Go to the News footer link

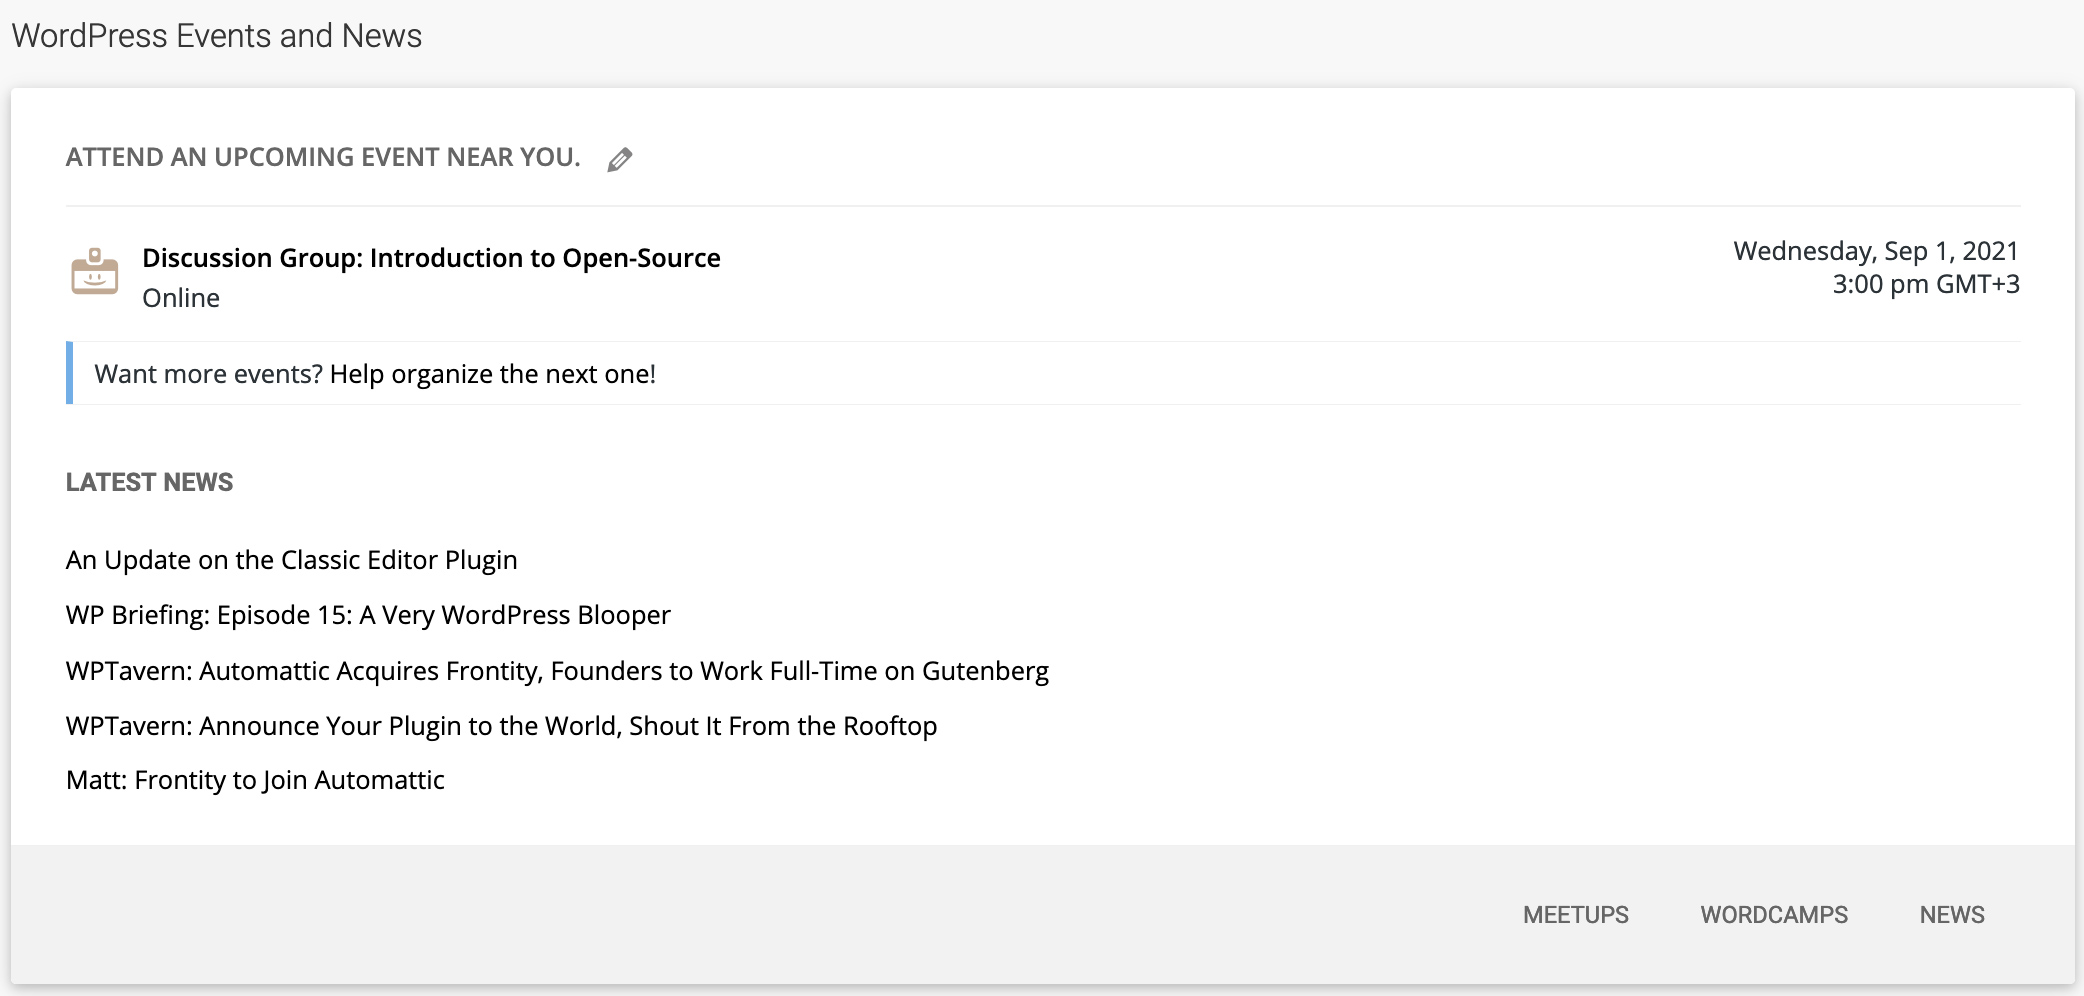tap(1952, 915)
